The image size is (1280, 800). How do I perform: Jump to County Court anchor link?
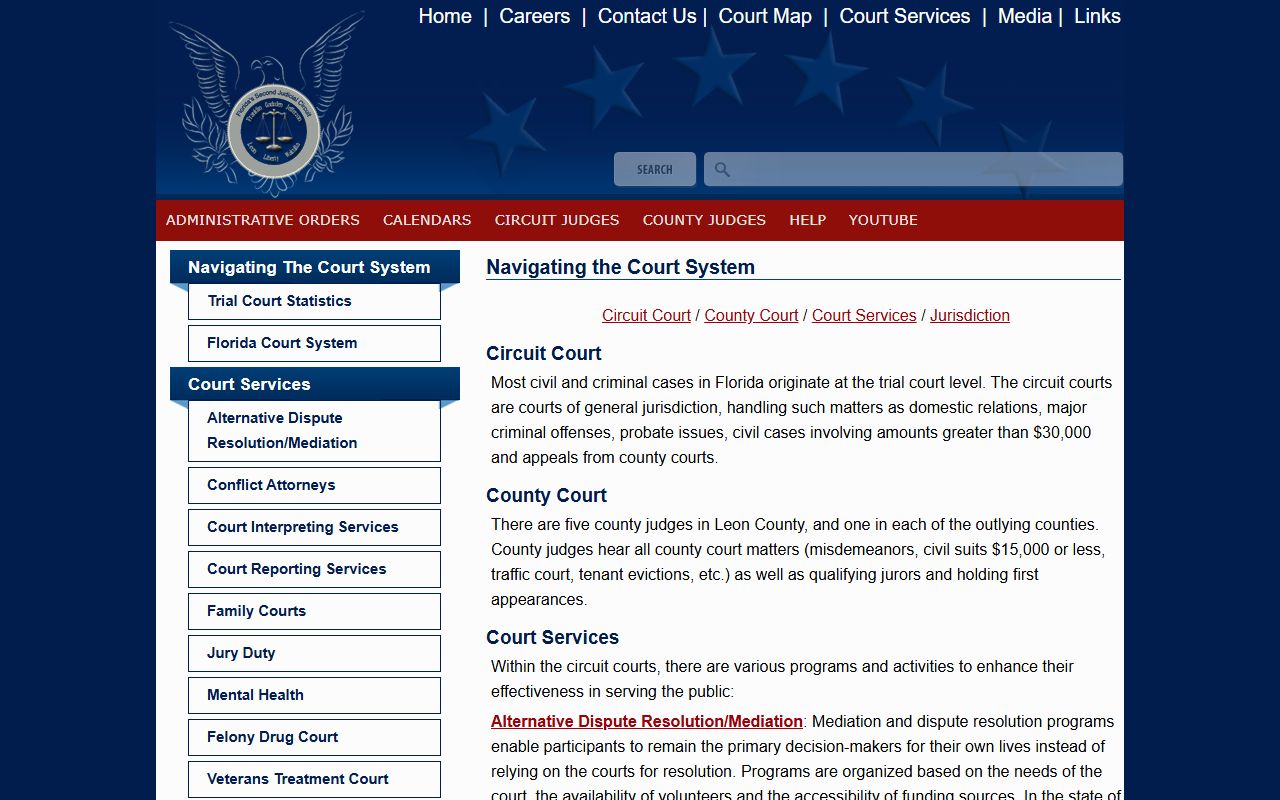751,315
